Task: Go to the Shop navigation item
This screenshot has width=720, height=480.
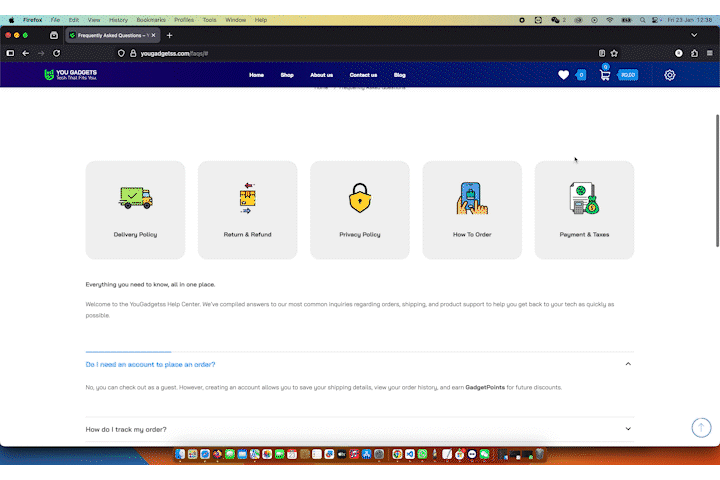Action: tap(287, 75)
